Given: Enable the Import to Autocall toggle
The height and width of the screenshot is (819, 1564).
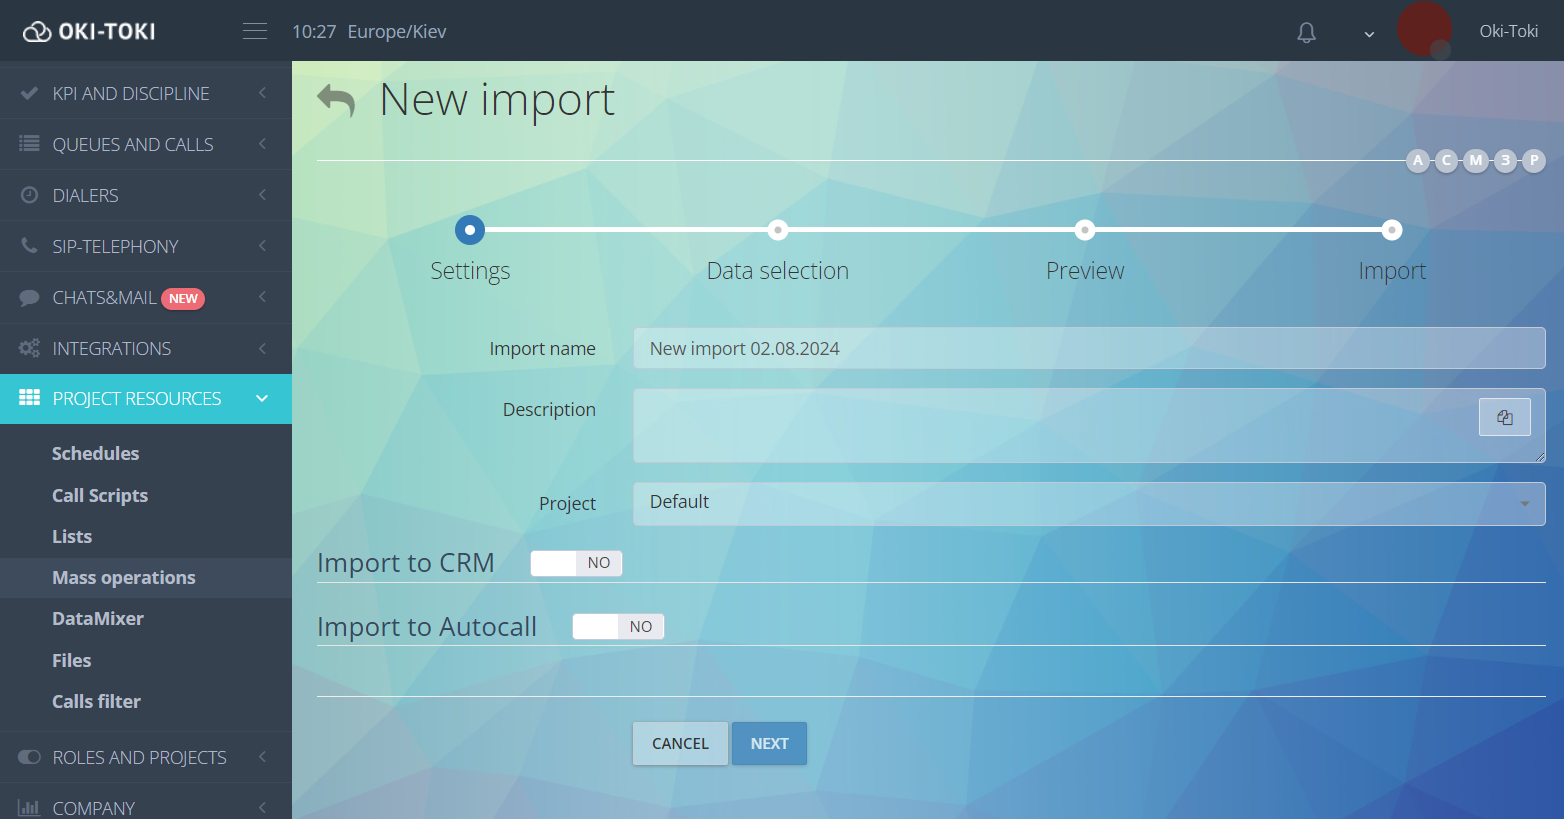Looking at the screenshot, I should pos(618,627).
